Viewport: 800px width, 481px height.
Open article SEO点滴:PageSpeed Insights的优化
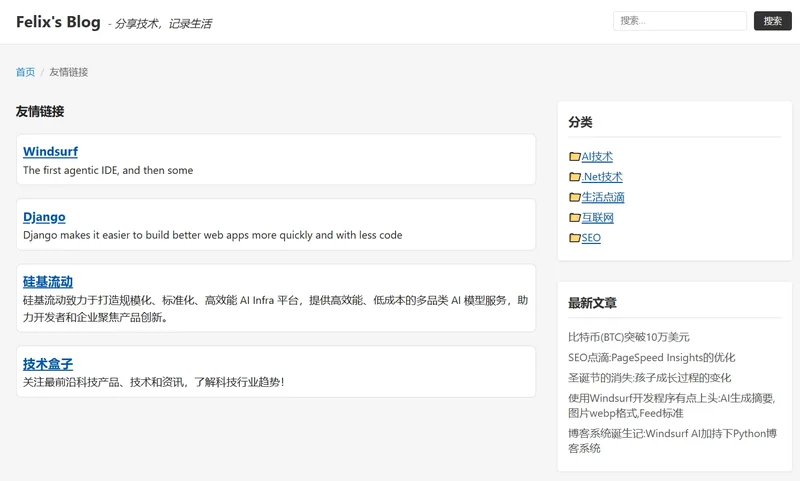point(652,358)
